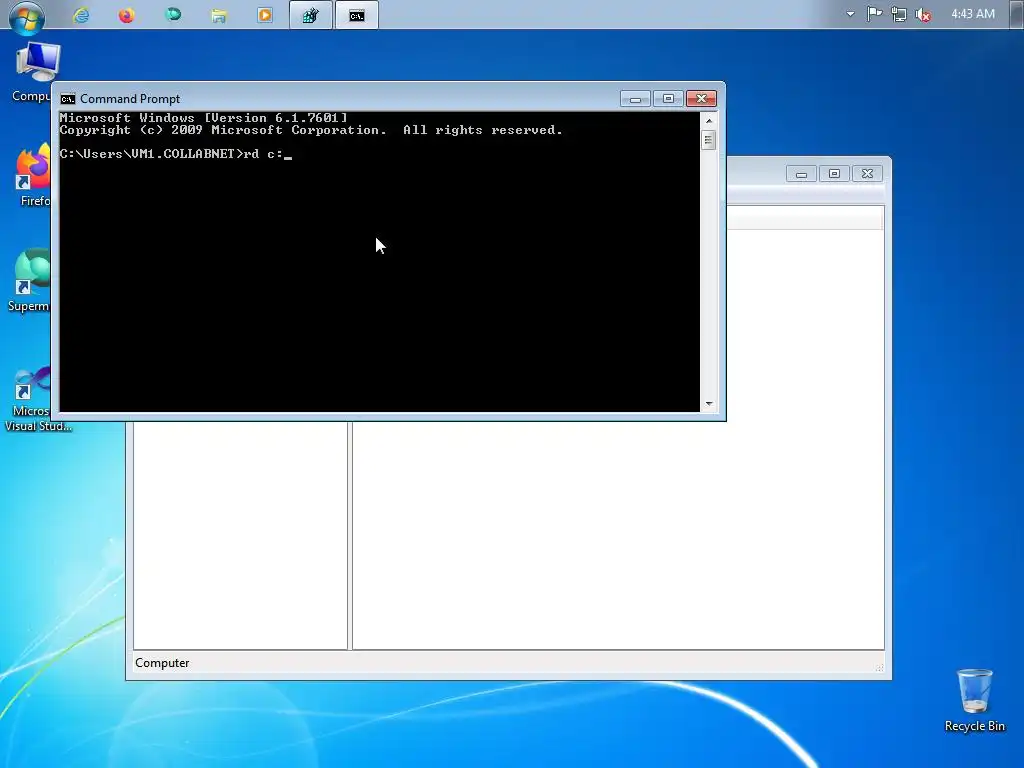Open the 4:43 AM clock

pyautogui.click(x=972, y=14)
